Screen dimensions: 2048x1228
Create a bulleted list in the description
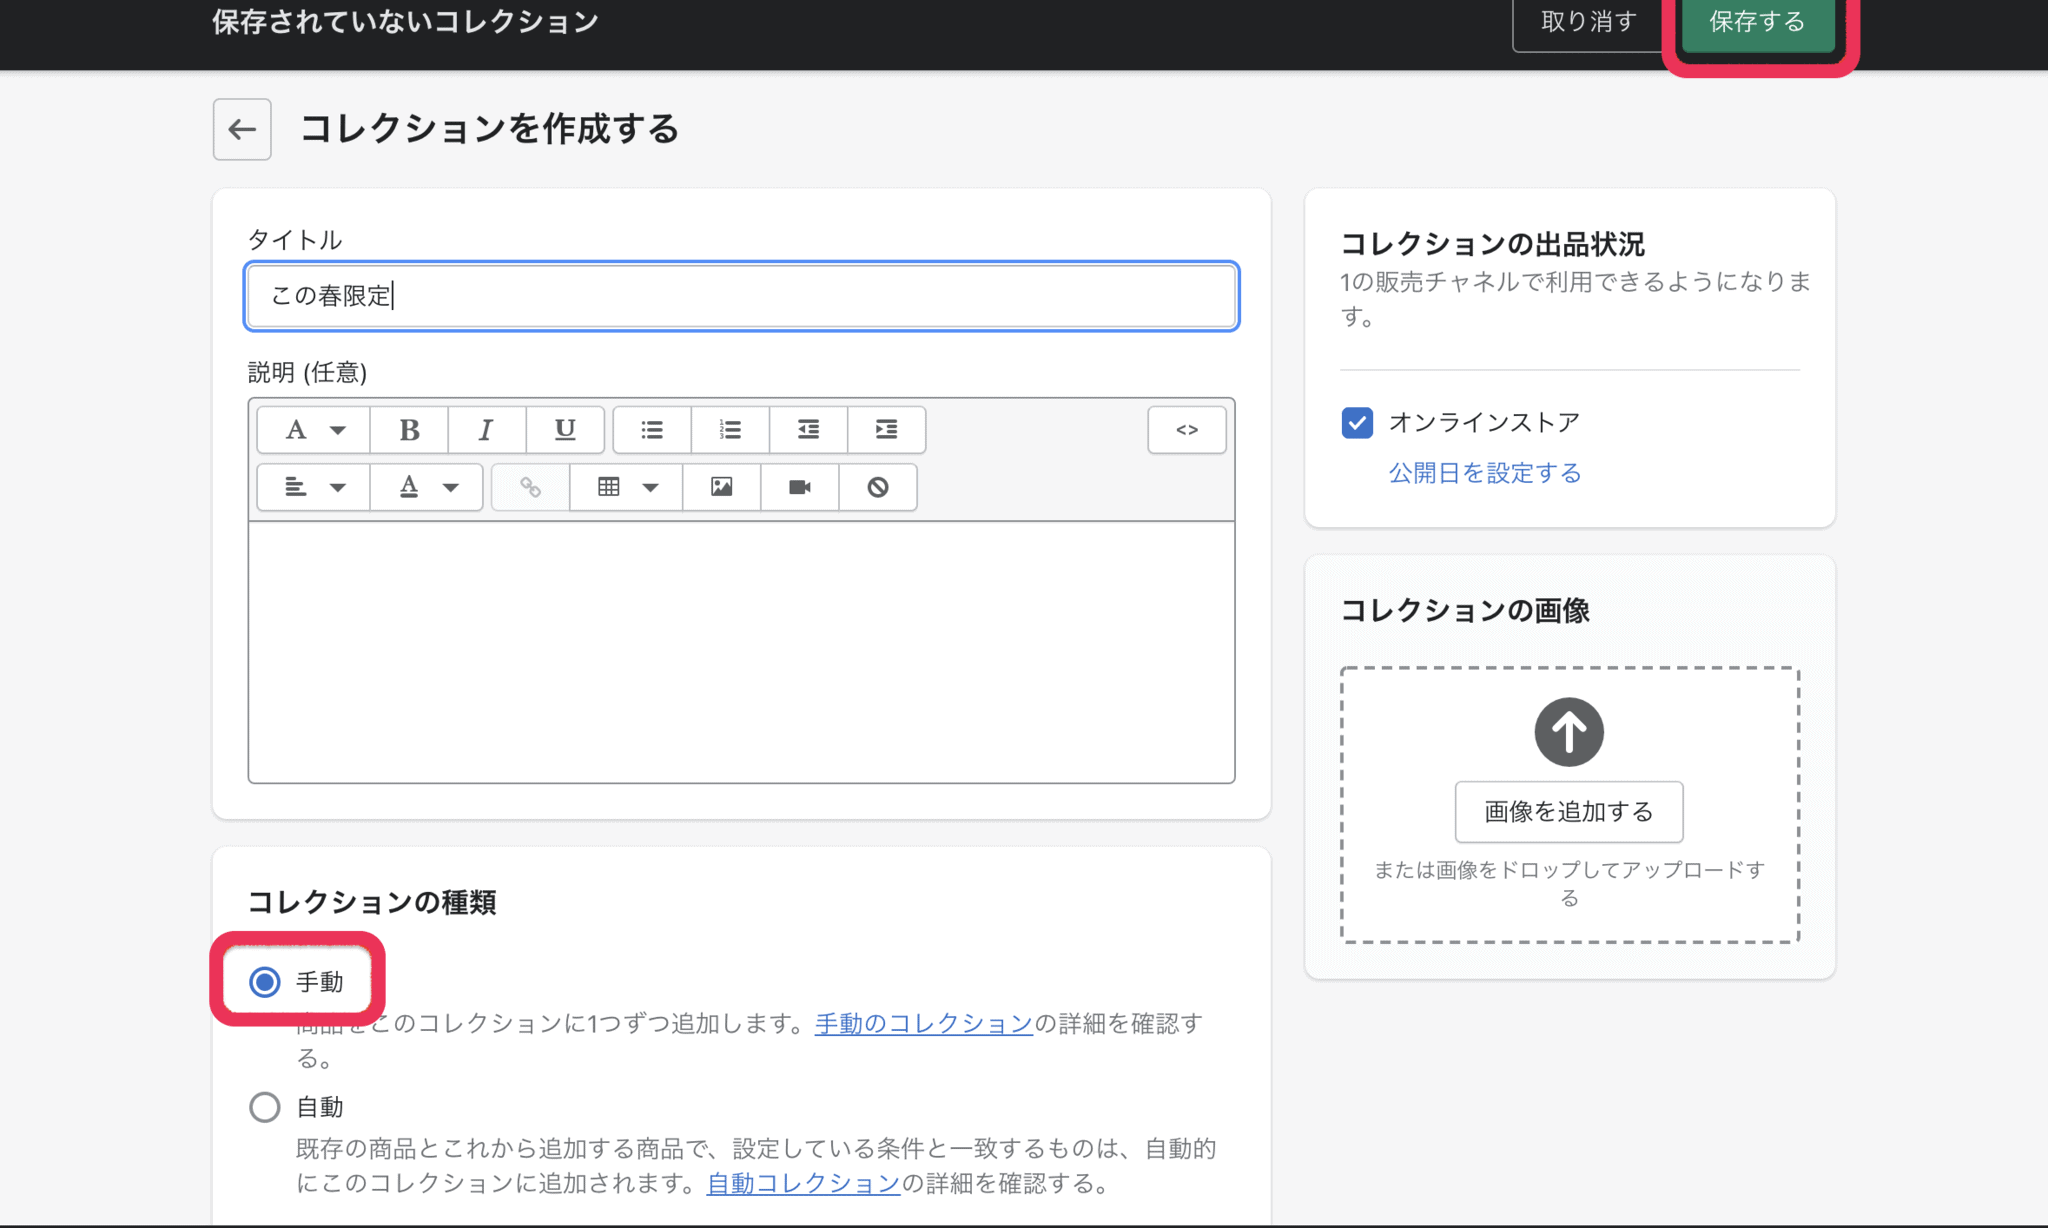pos(651,429)
